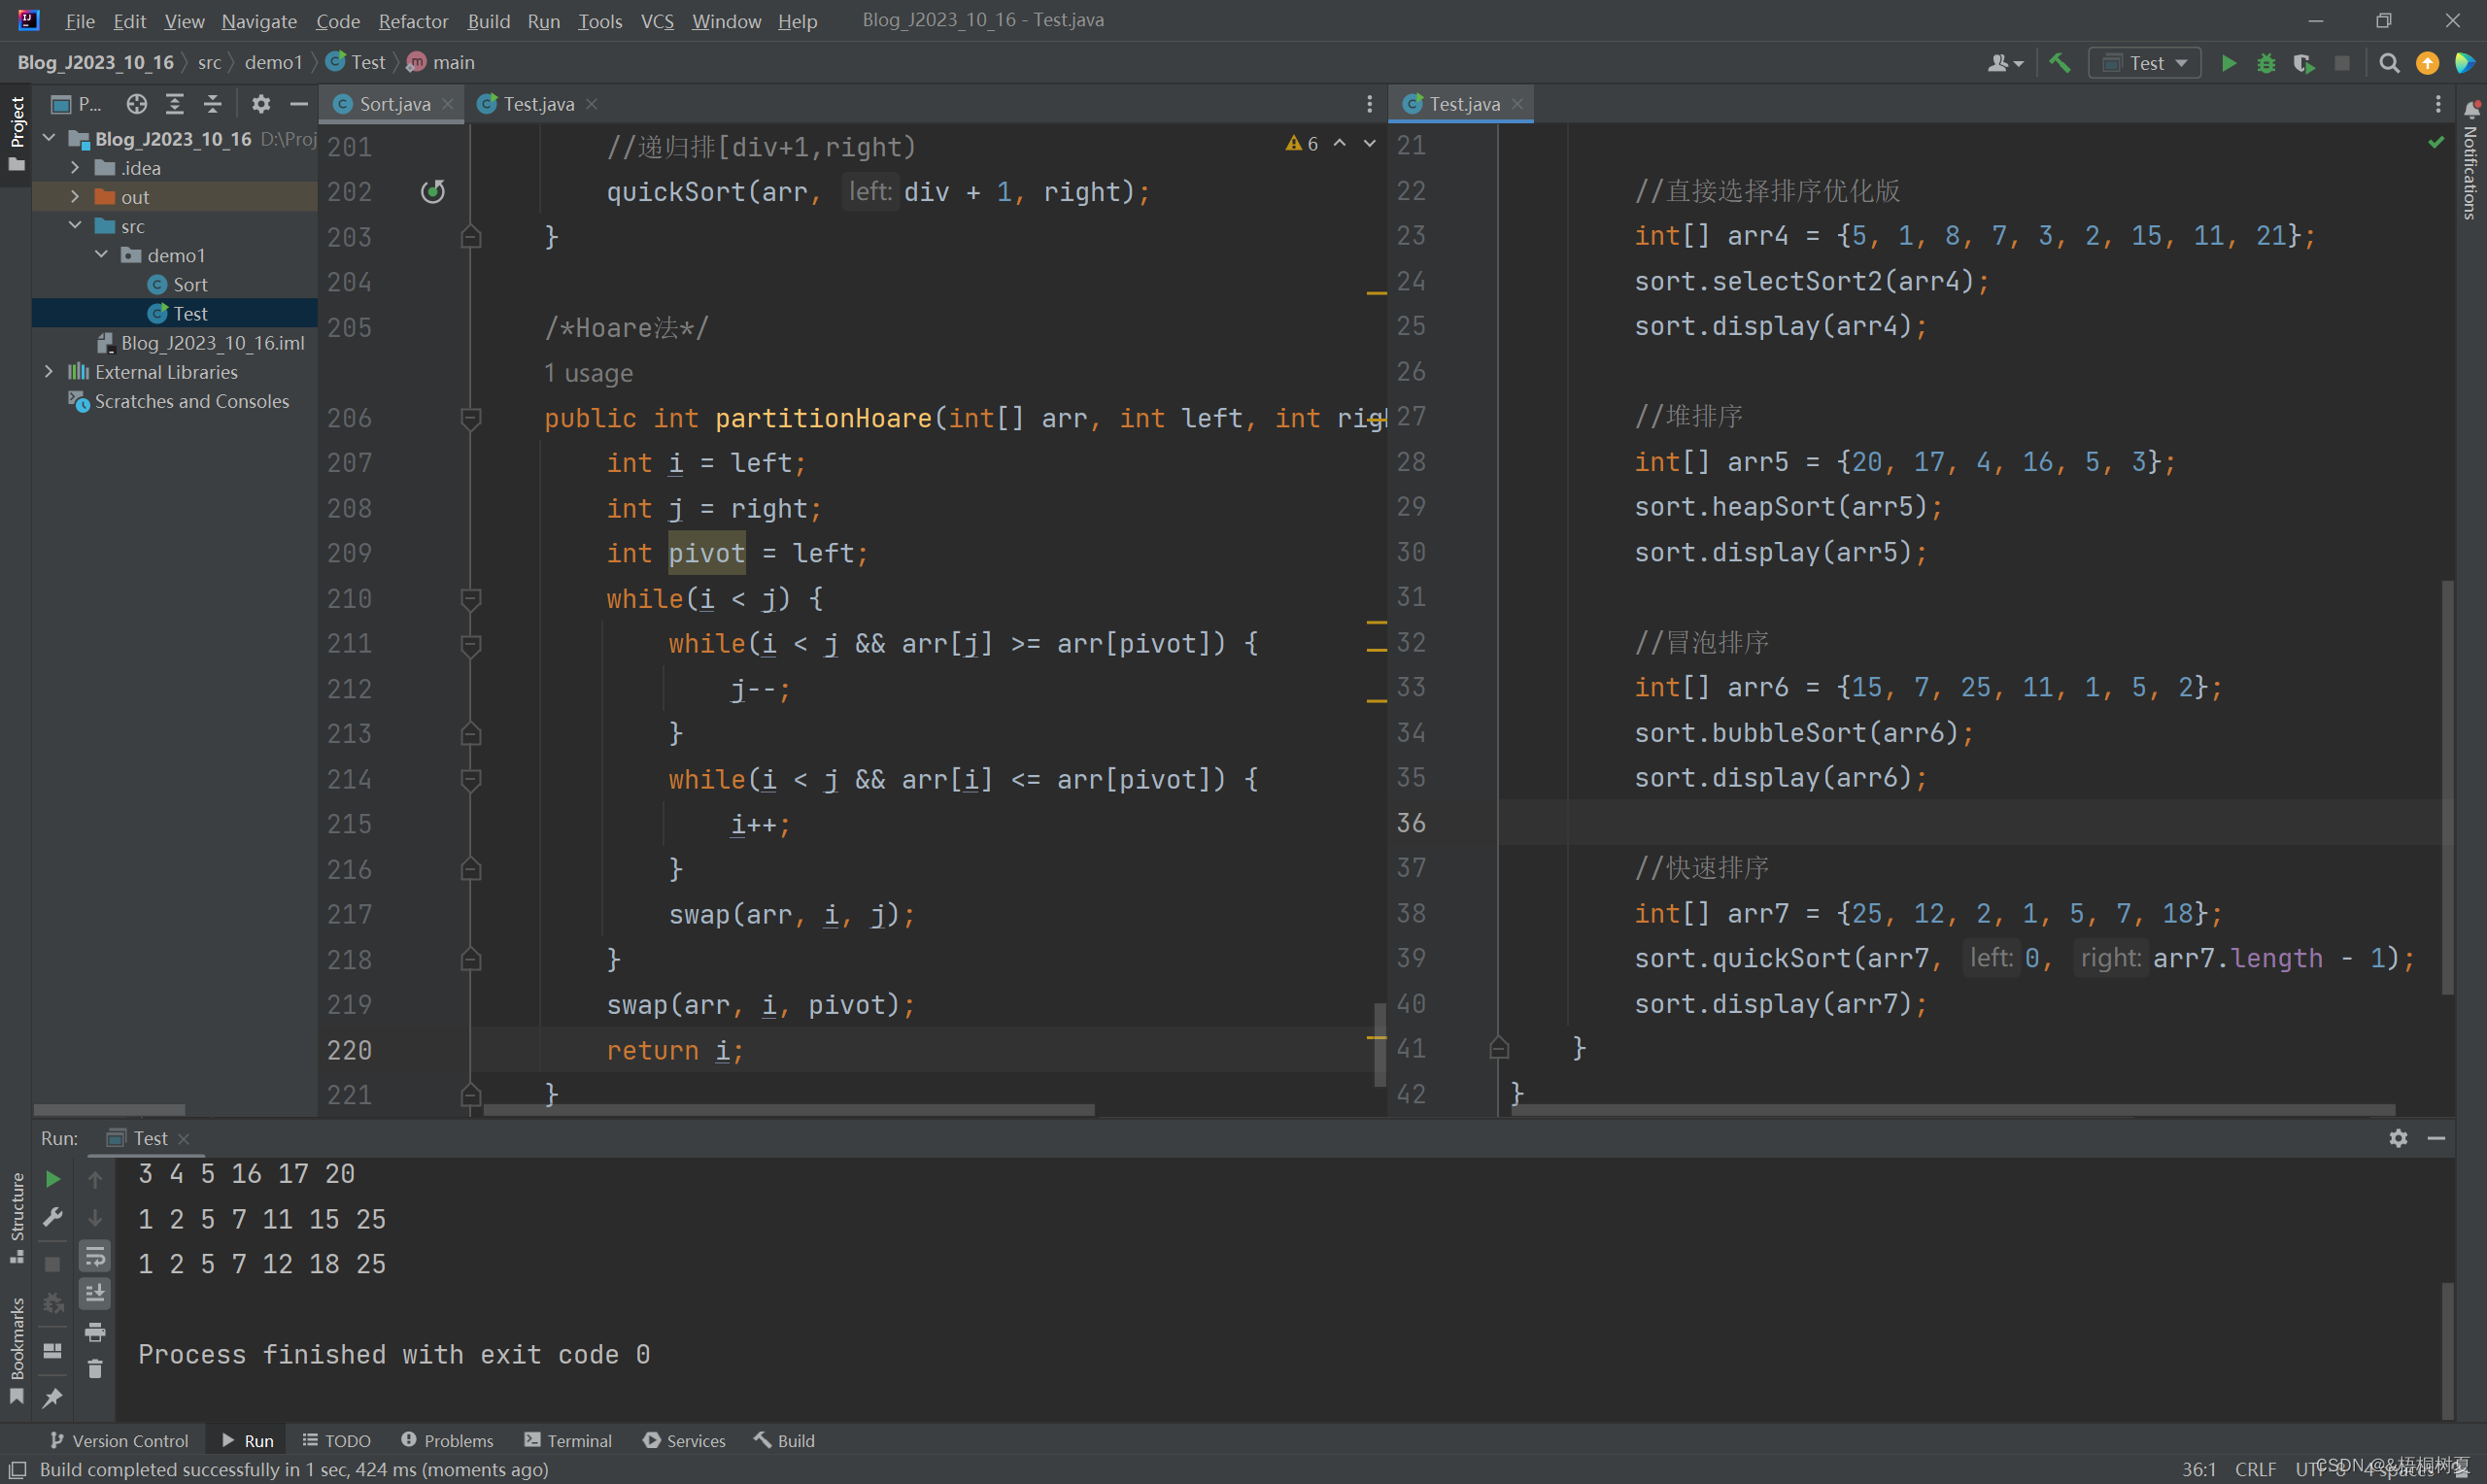
Task: Toggle the Structure tool window
Action: (x=16, y=1217)
